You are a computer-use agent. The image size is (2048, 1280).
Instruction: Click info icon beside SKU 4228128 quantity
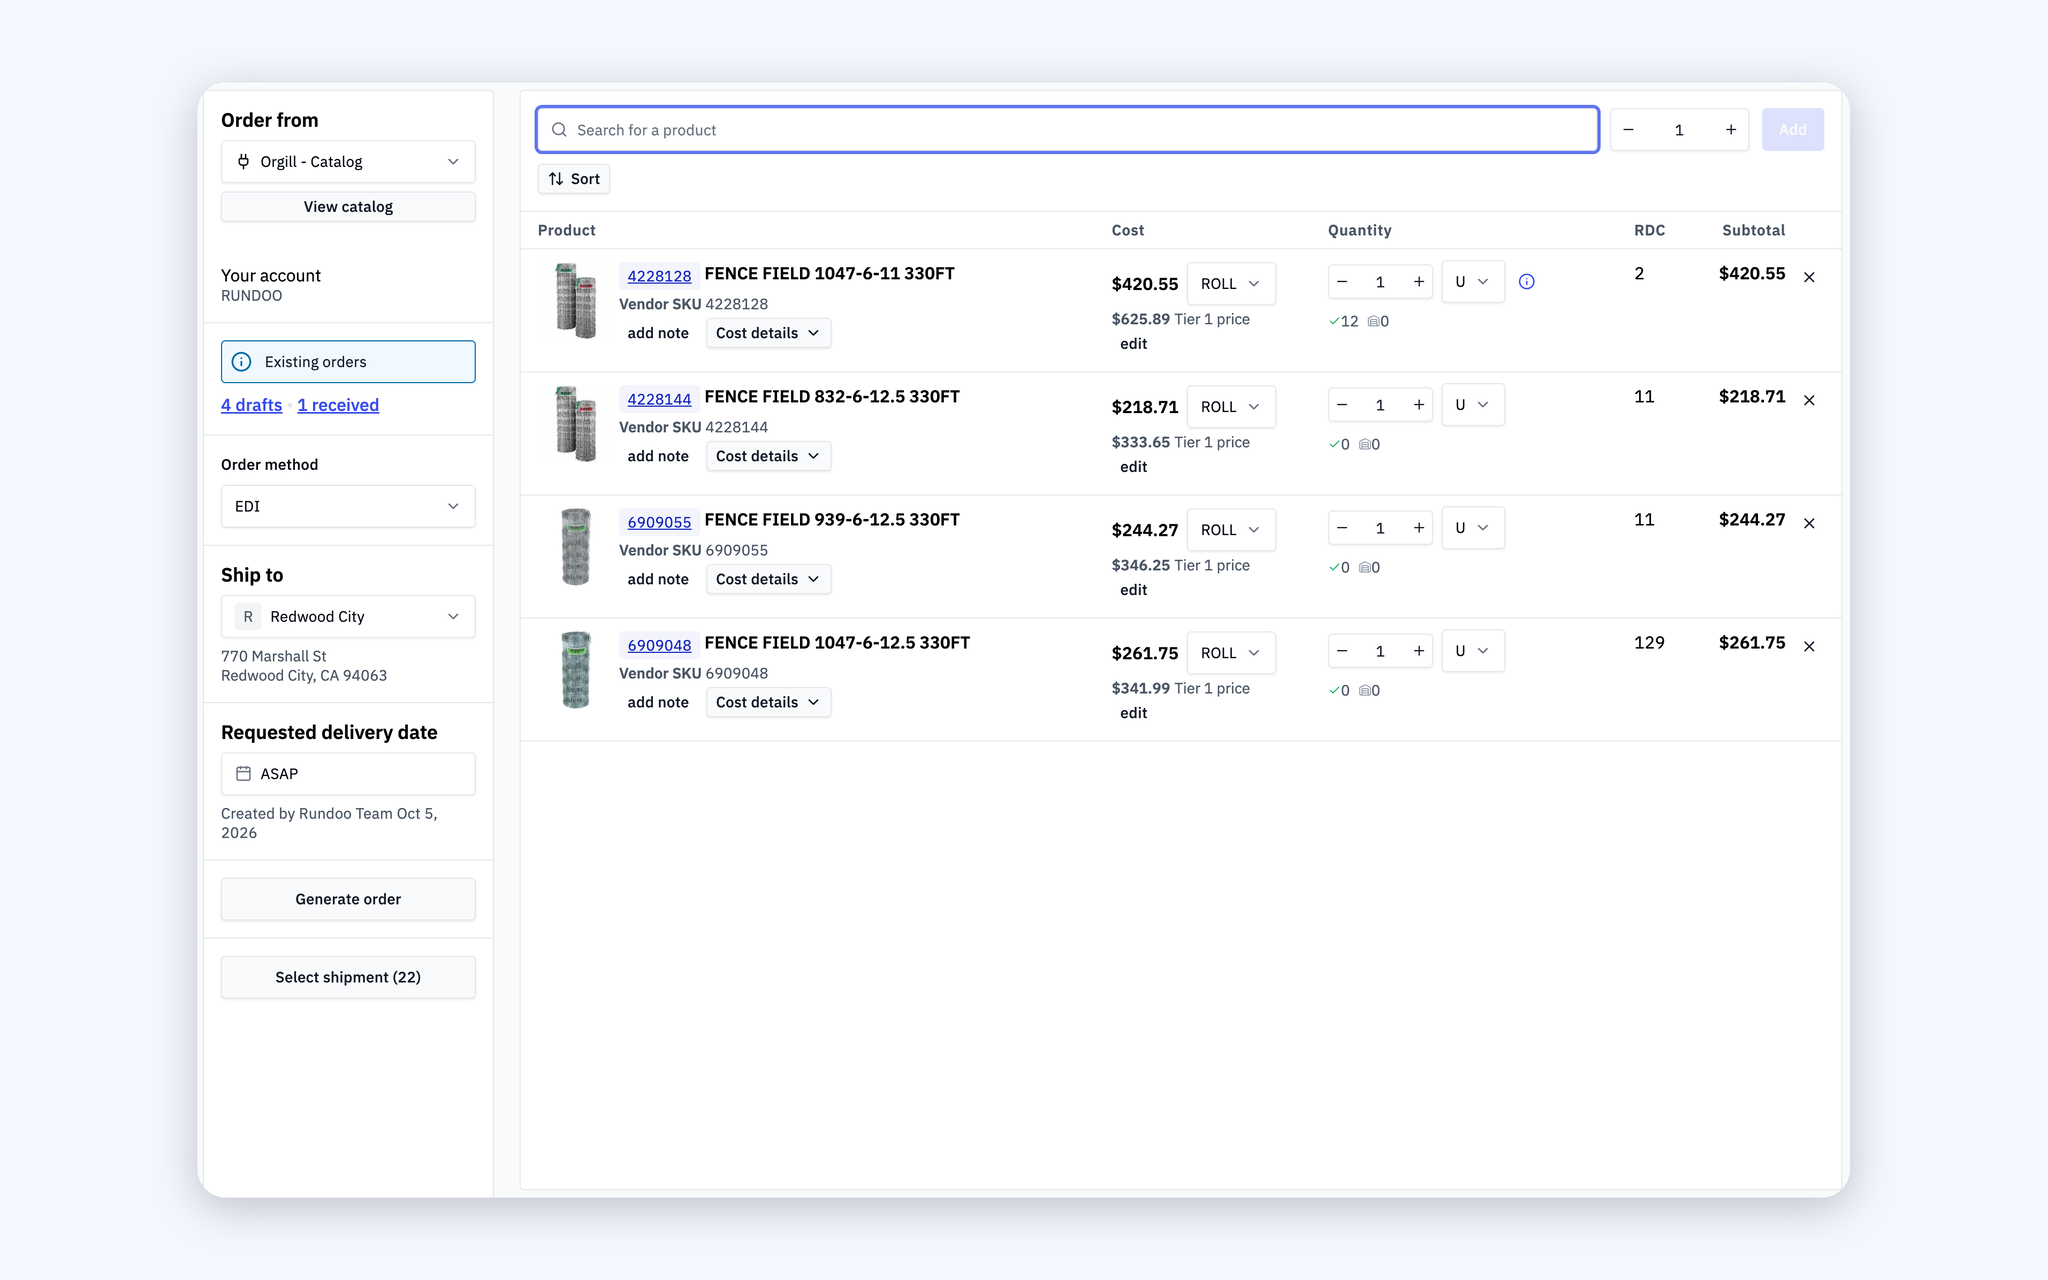[x=1526, y=282]
